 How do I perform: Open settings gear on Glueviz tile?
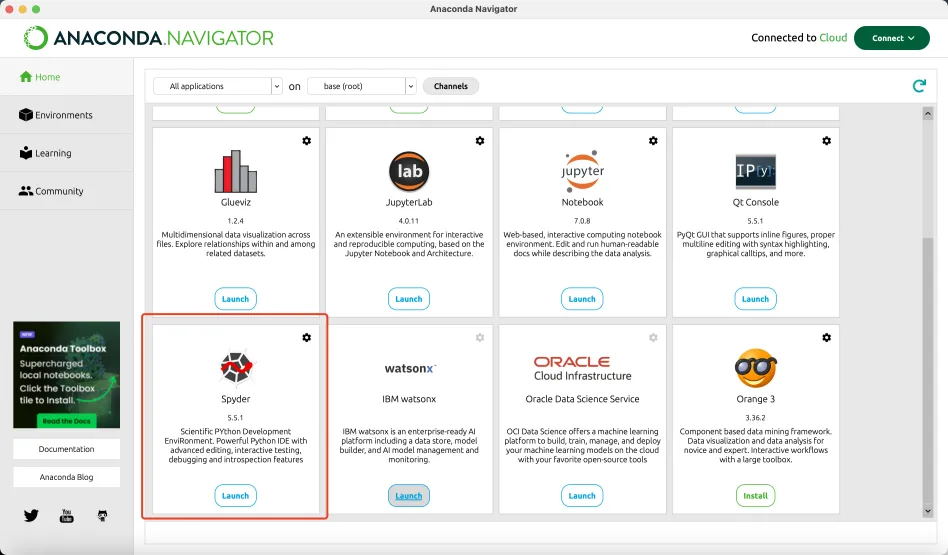307,141
